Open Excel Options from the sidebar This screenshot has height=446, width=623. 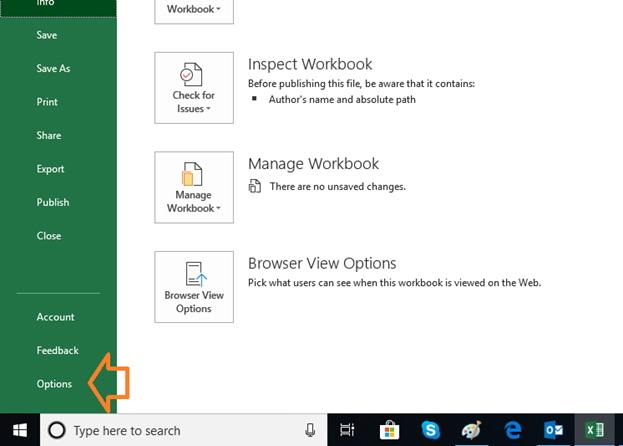pyautogui.click(x=54, y=384)
